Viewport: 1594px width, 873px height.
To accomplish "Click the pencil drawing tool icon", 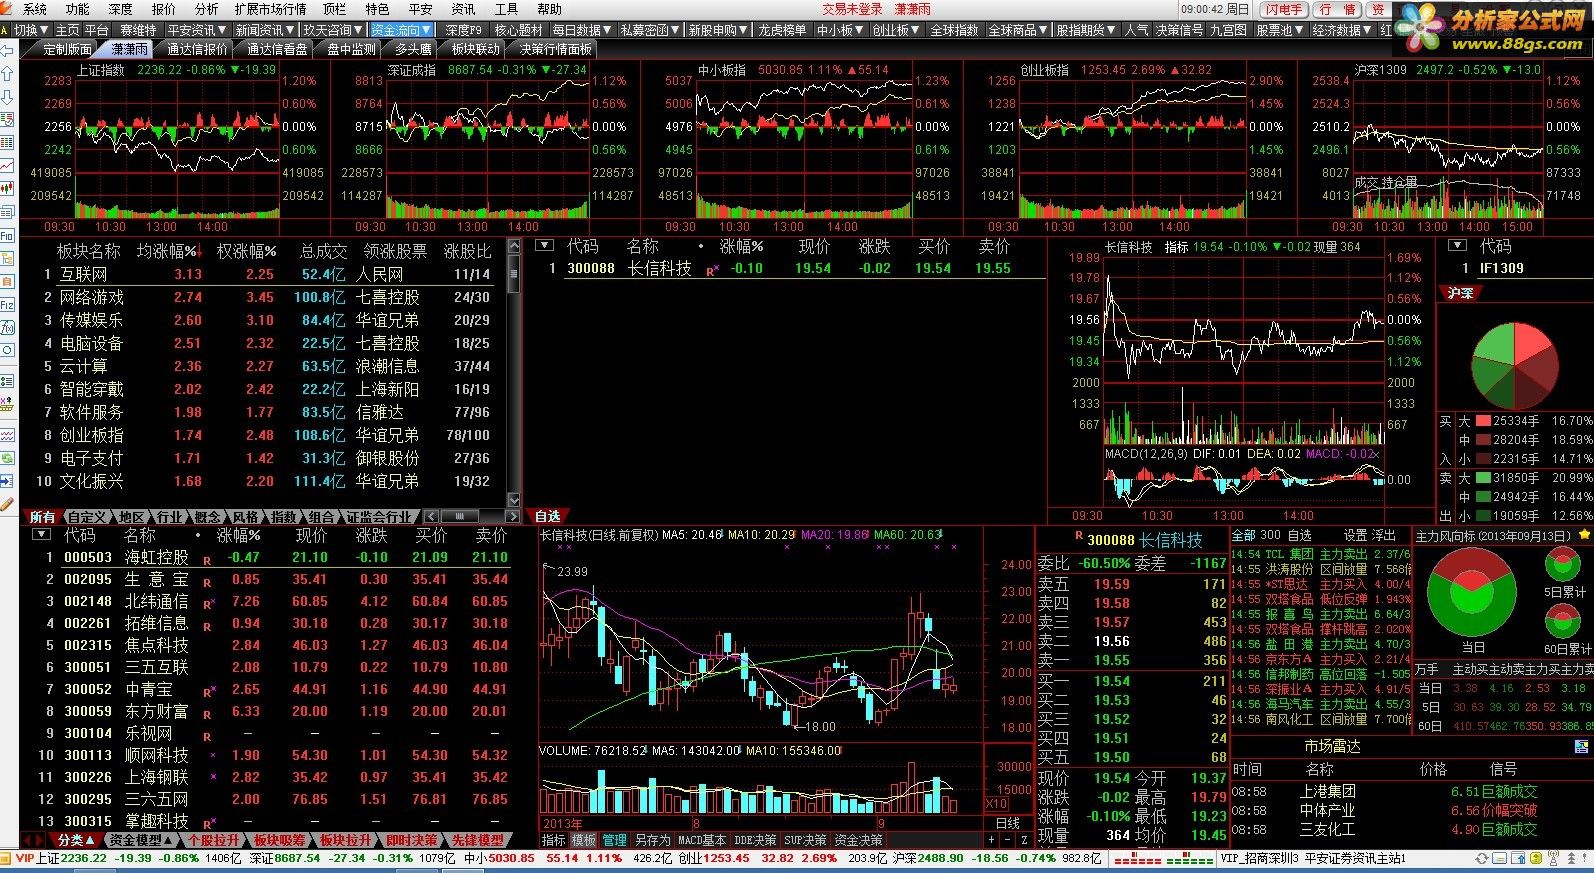I will point(7,504).
